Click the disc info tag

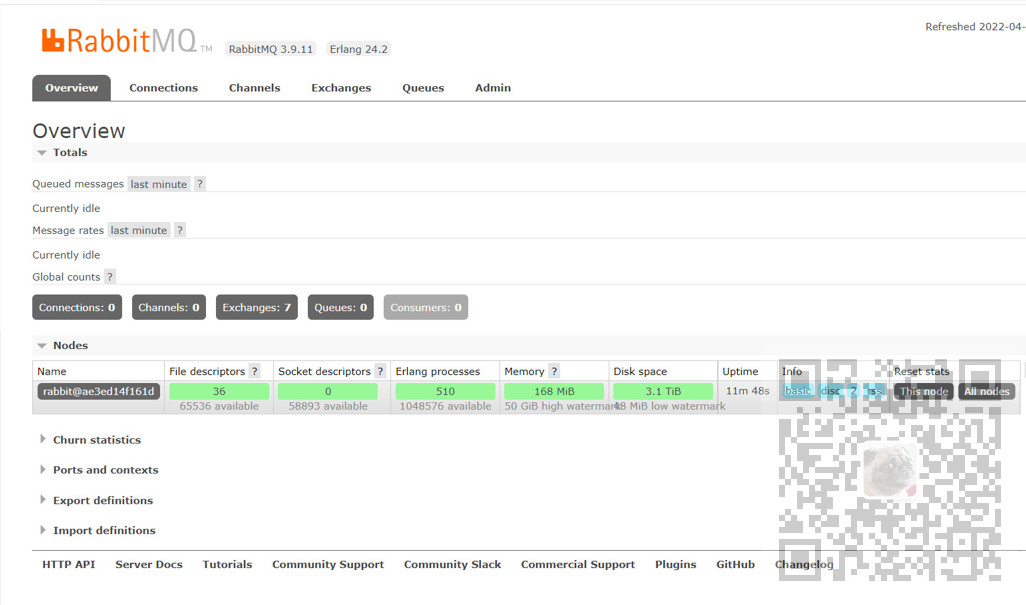coord(830,391)
